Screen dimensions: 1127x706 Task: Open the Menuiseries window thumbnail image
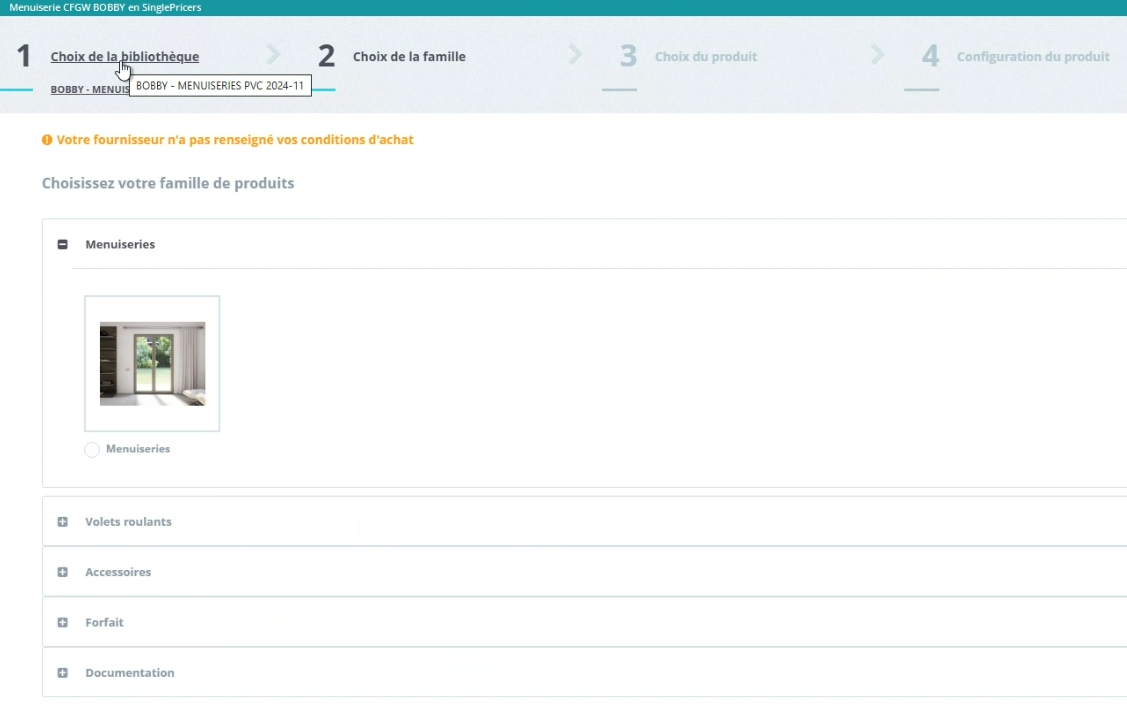point(152,364)
